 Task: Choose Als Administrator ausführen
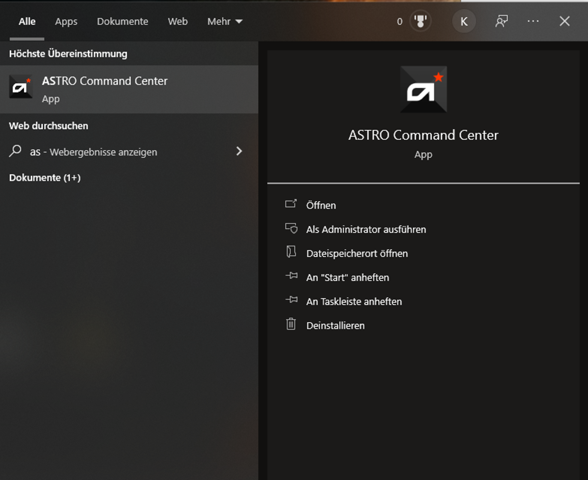click(x=366, y=229)
